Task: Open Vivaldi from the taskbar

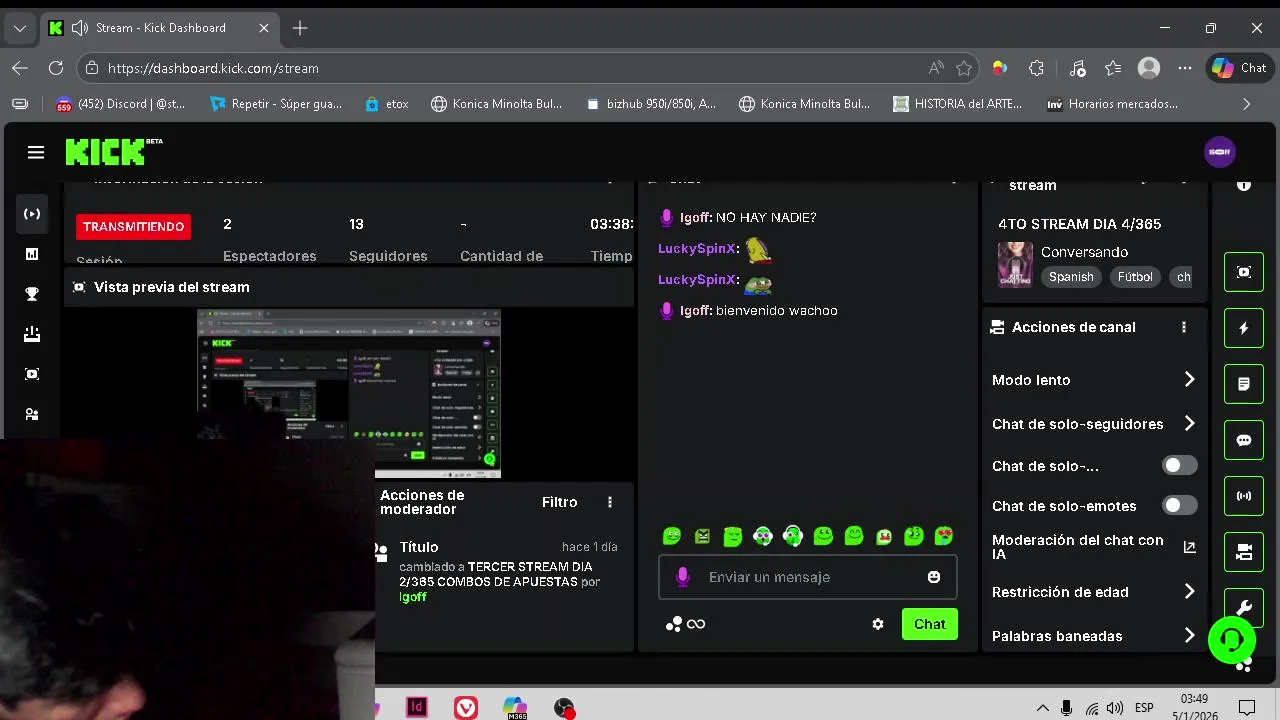Action: point(466,707)
